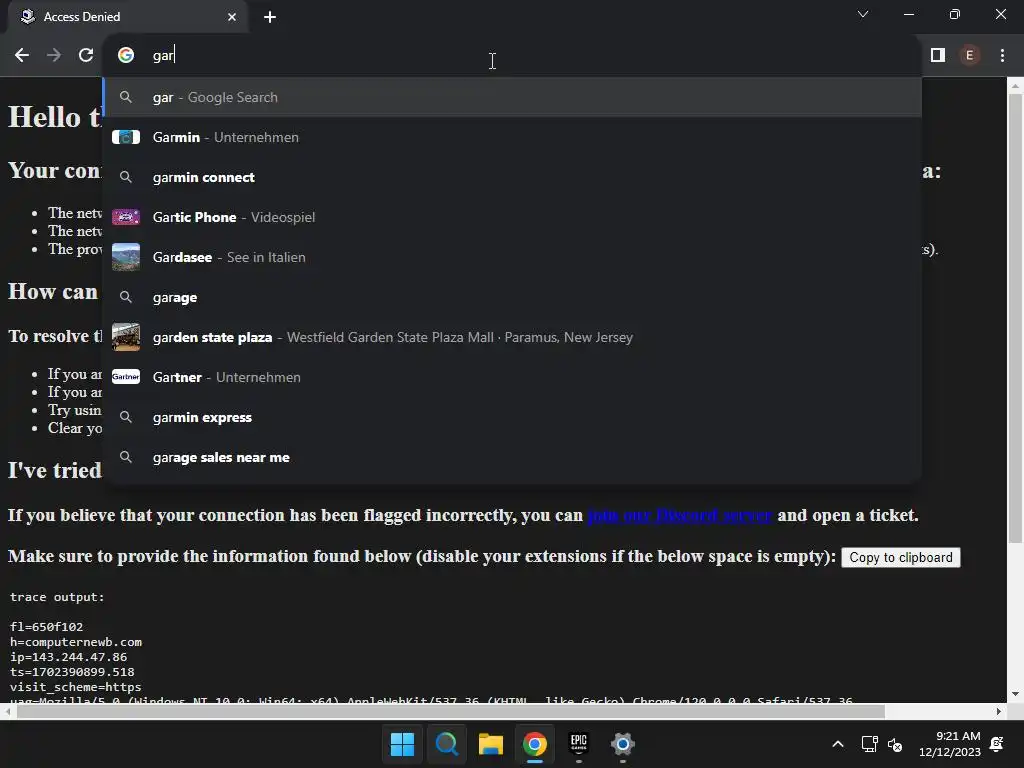Open File Explorer from taskbar

click(x=490, y=744)
